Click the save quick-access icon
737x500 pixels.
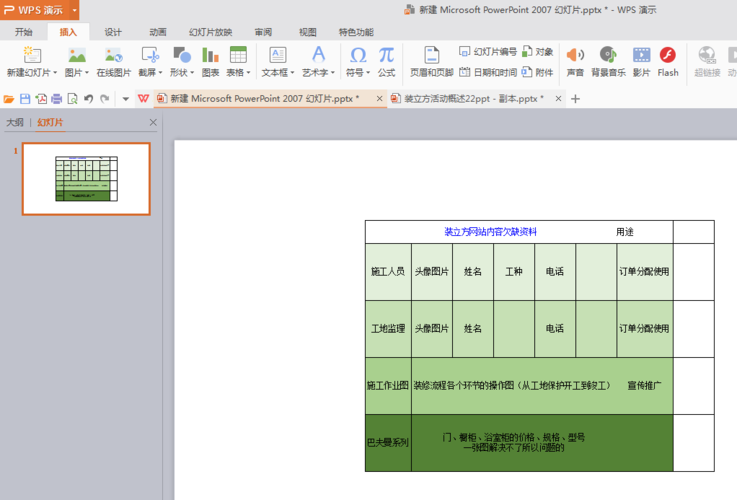(25, 99)
